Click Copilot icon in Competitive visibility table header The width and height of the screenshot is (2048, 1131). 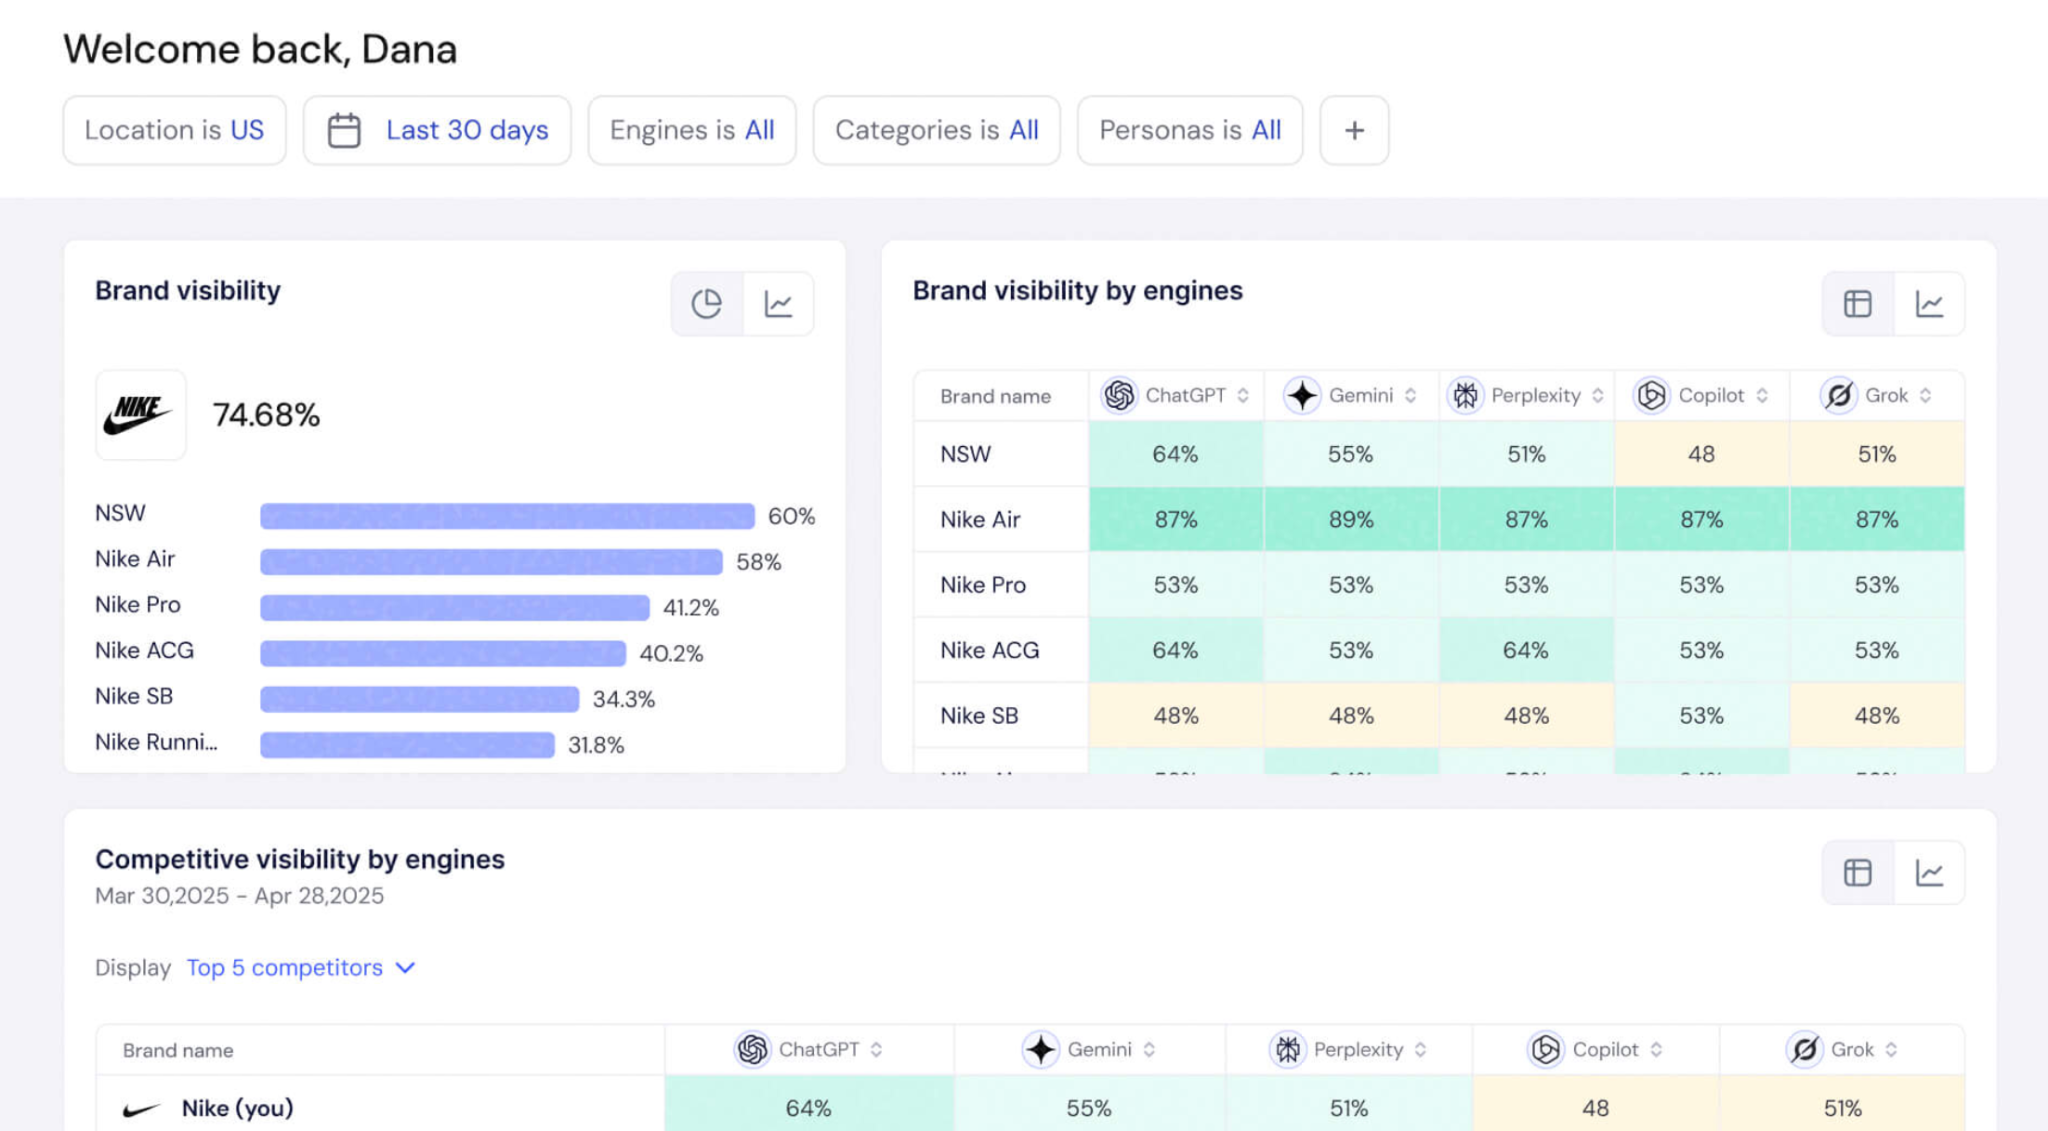[x=1546, y=1050]
